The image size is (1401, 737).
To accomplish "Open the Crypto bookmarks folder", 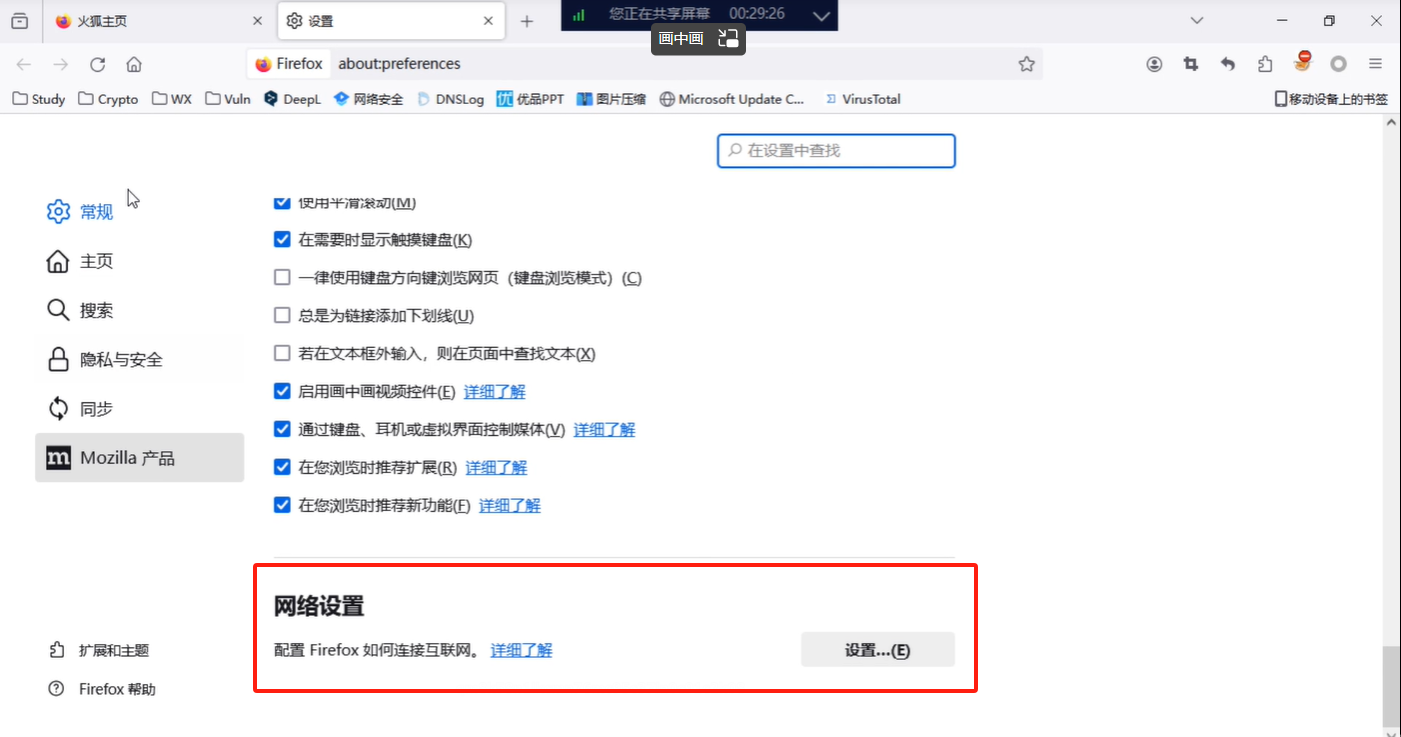I will tap(108, 99).
